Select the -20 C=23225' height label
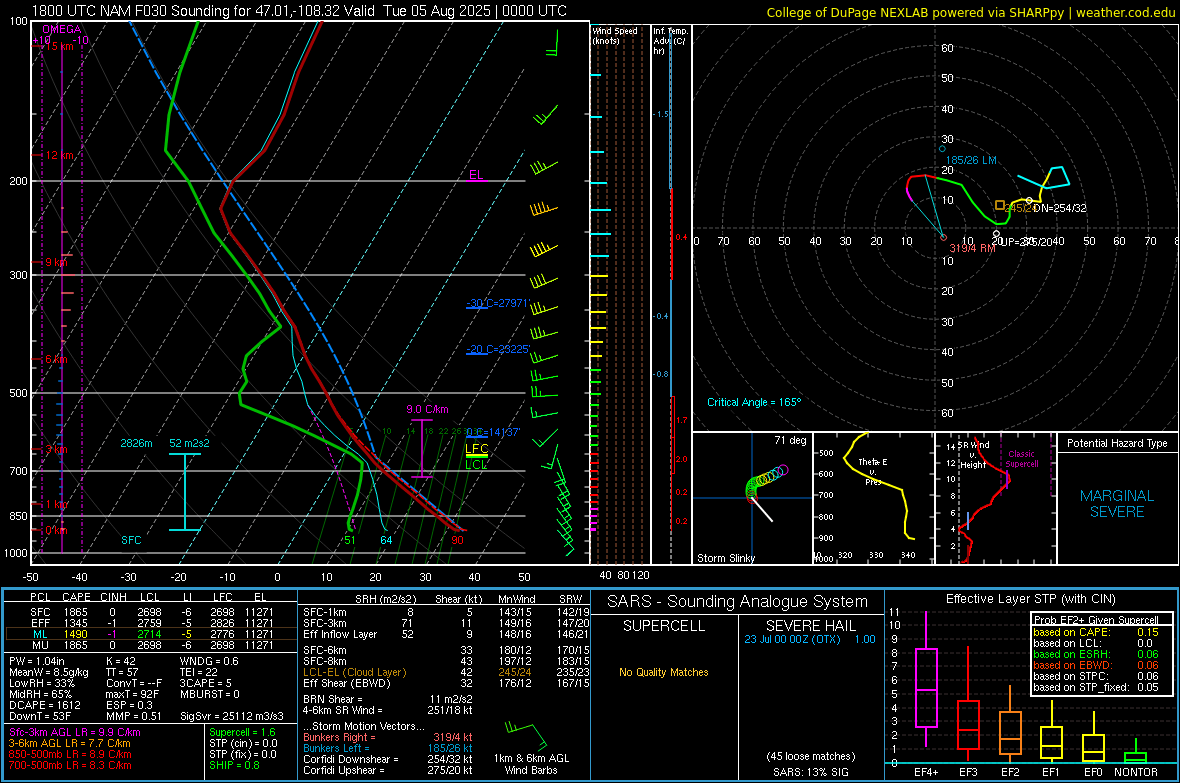Image resolution: width=1180 pixels, height=783 pixels. pyautogui.click(x=498, y=349)
